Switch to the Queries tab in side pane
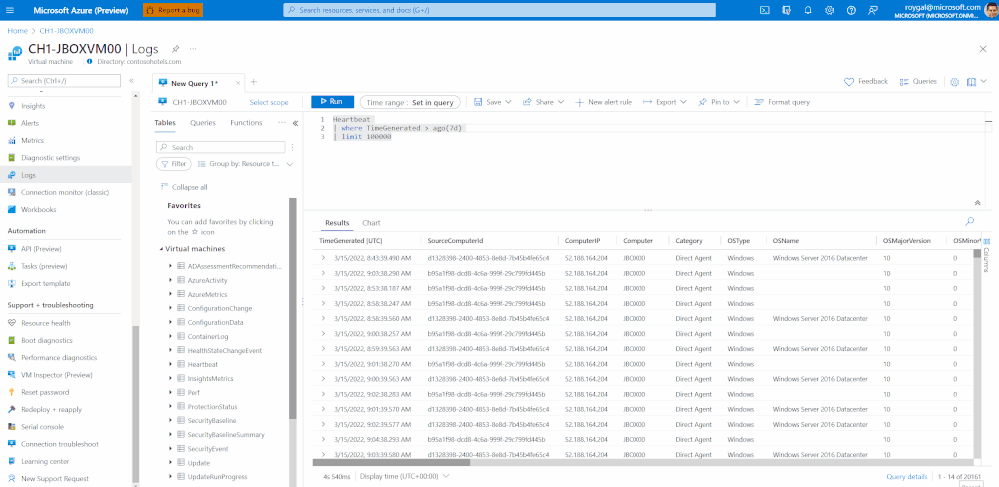Viewport: 999px width, 487px height. 203,123
